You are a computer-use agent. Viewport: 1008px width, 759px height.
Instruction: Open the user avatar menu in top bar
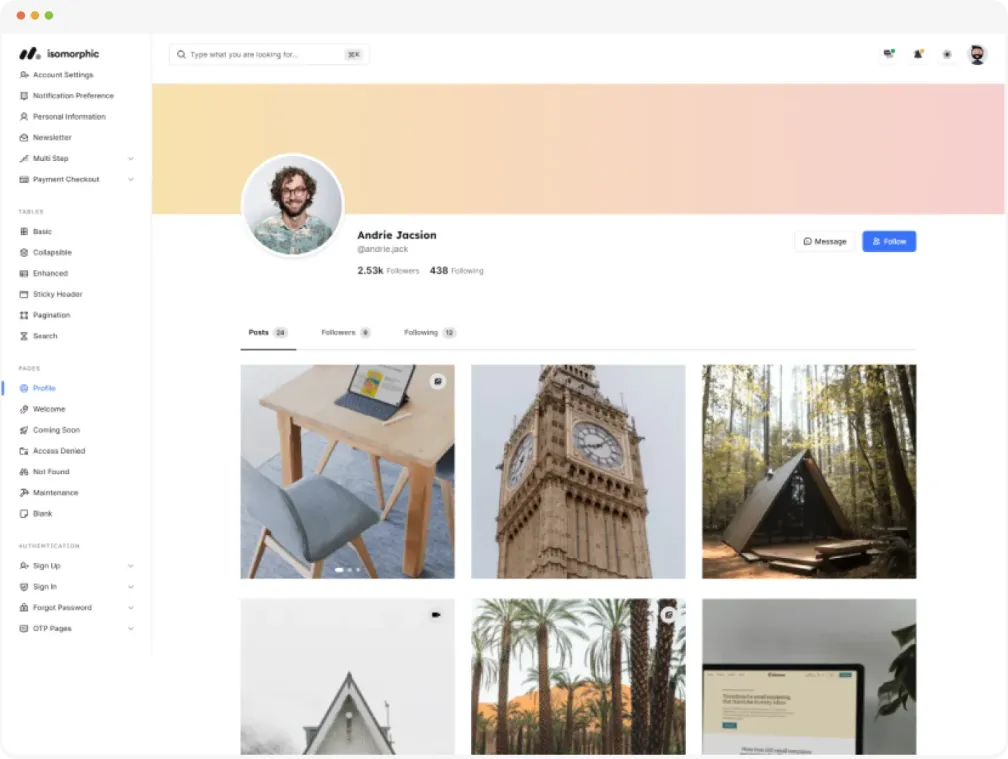click(x=977, y=55)
